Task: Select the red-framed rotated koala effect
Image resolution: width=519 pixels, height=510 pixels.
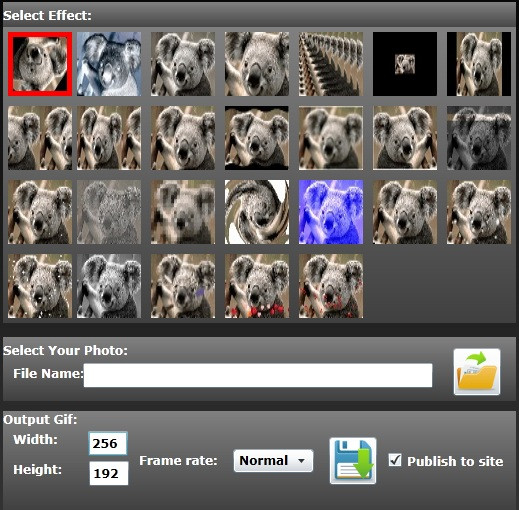Action: tap(40, 64)
